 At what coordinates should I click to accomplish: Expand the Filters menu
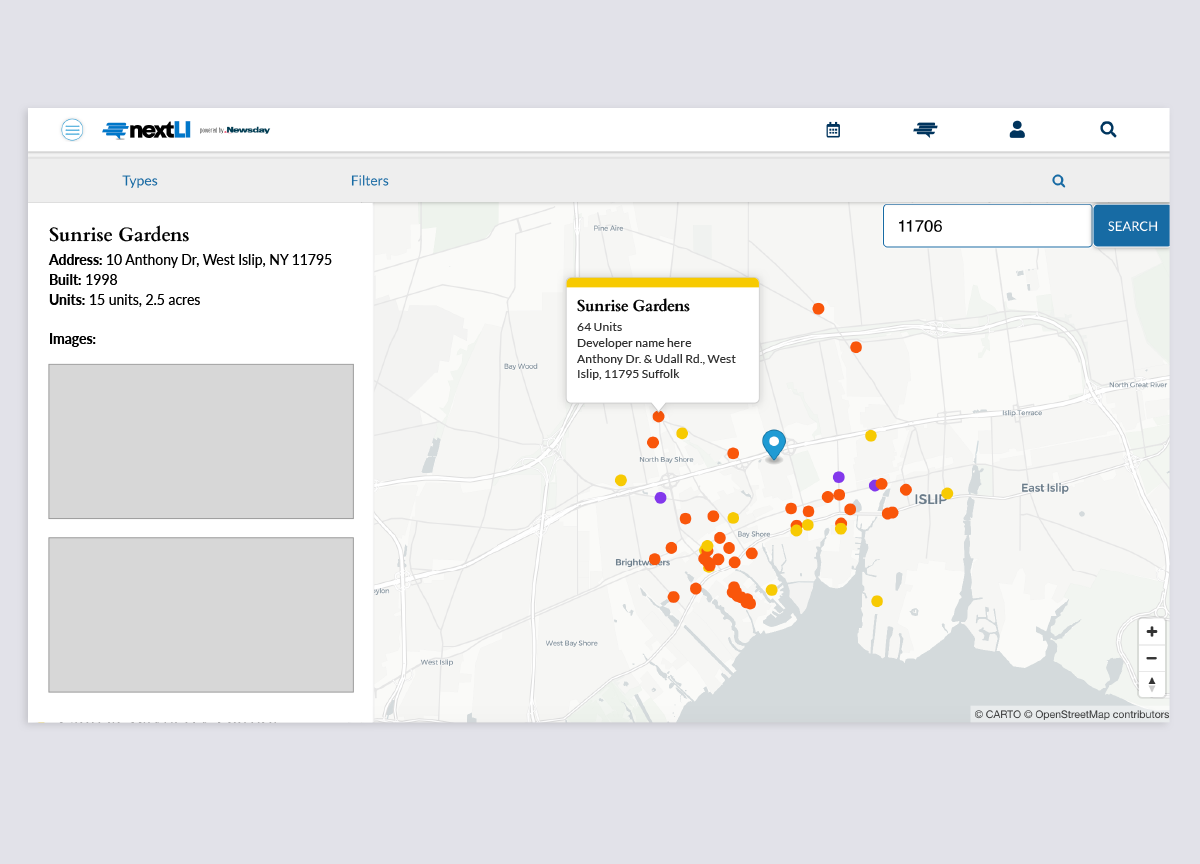[x=369, y=181]
